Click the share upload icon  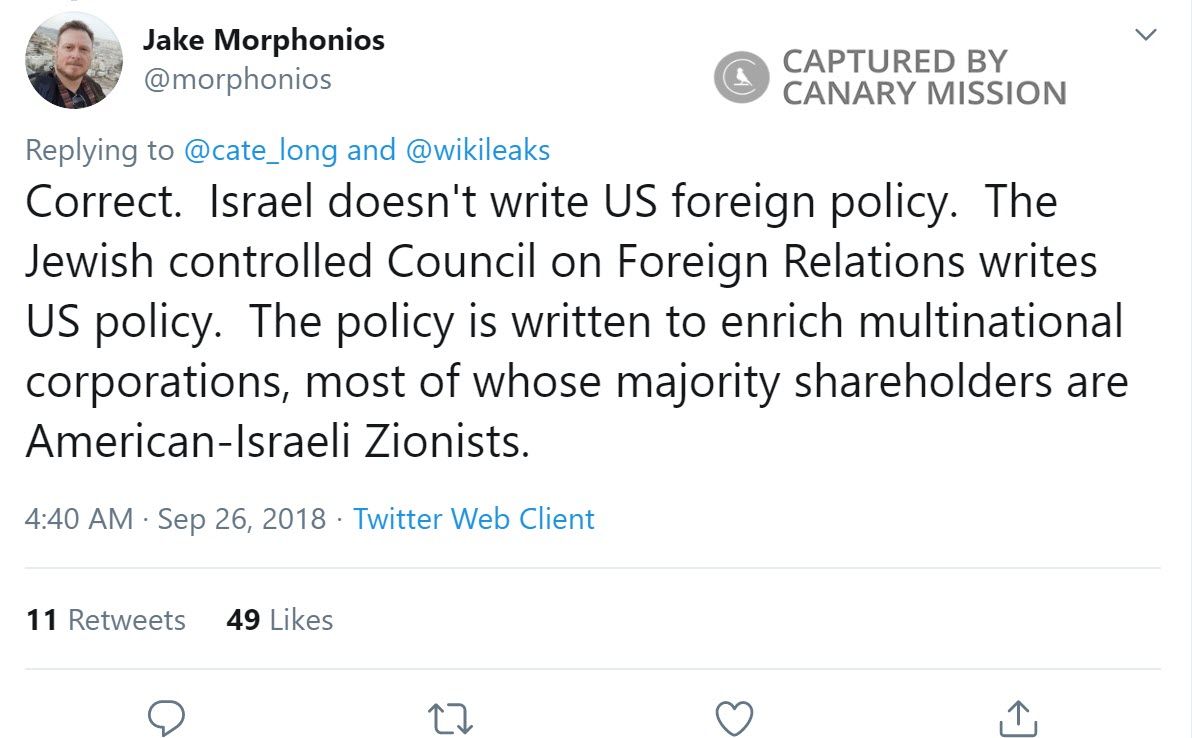(x=1020, y=716)
